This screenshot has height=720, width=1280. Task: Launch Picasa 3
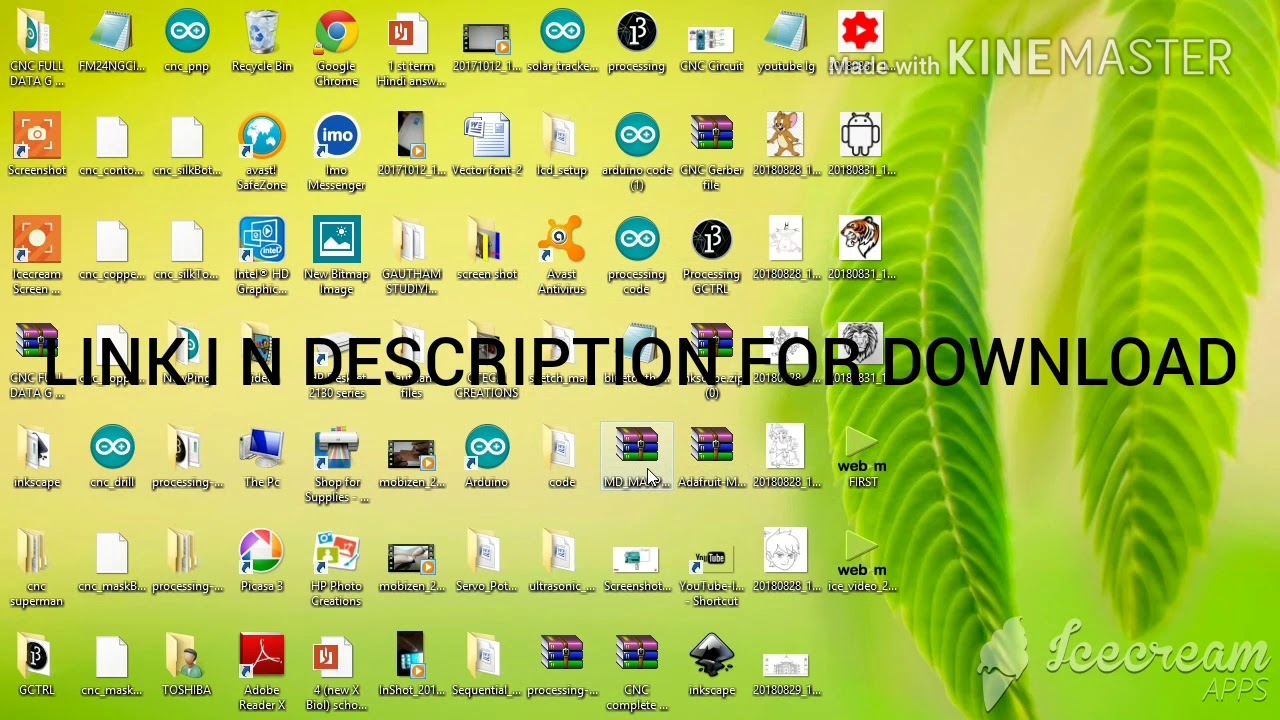tap(262, 562)
